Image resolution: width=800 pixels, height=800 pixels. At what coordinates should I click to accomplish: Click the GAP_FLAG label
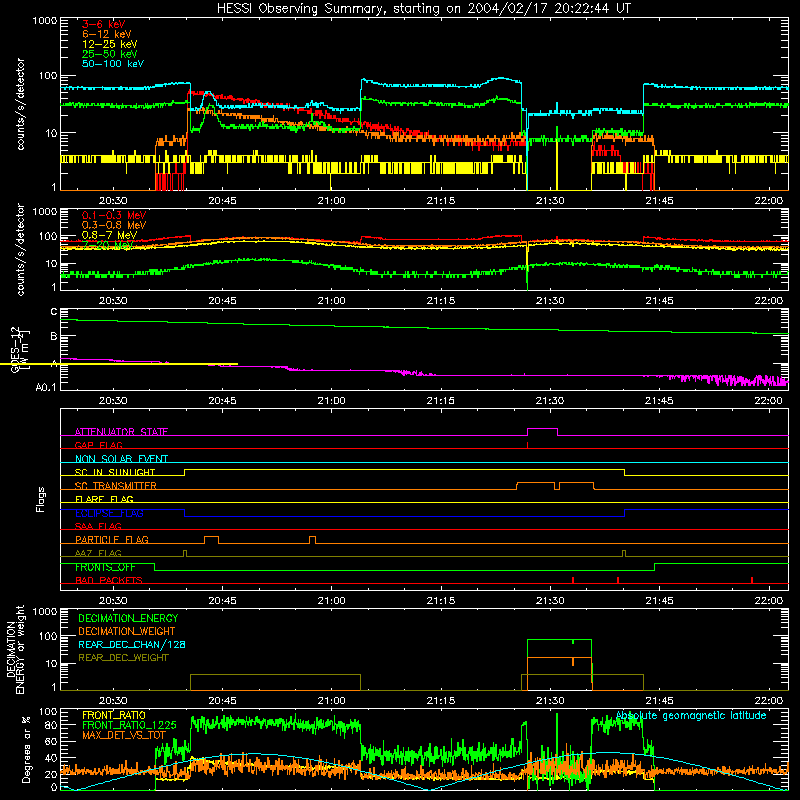coord(98,445)
